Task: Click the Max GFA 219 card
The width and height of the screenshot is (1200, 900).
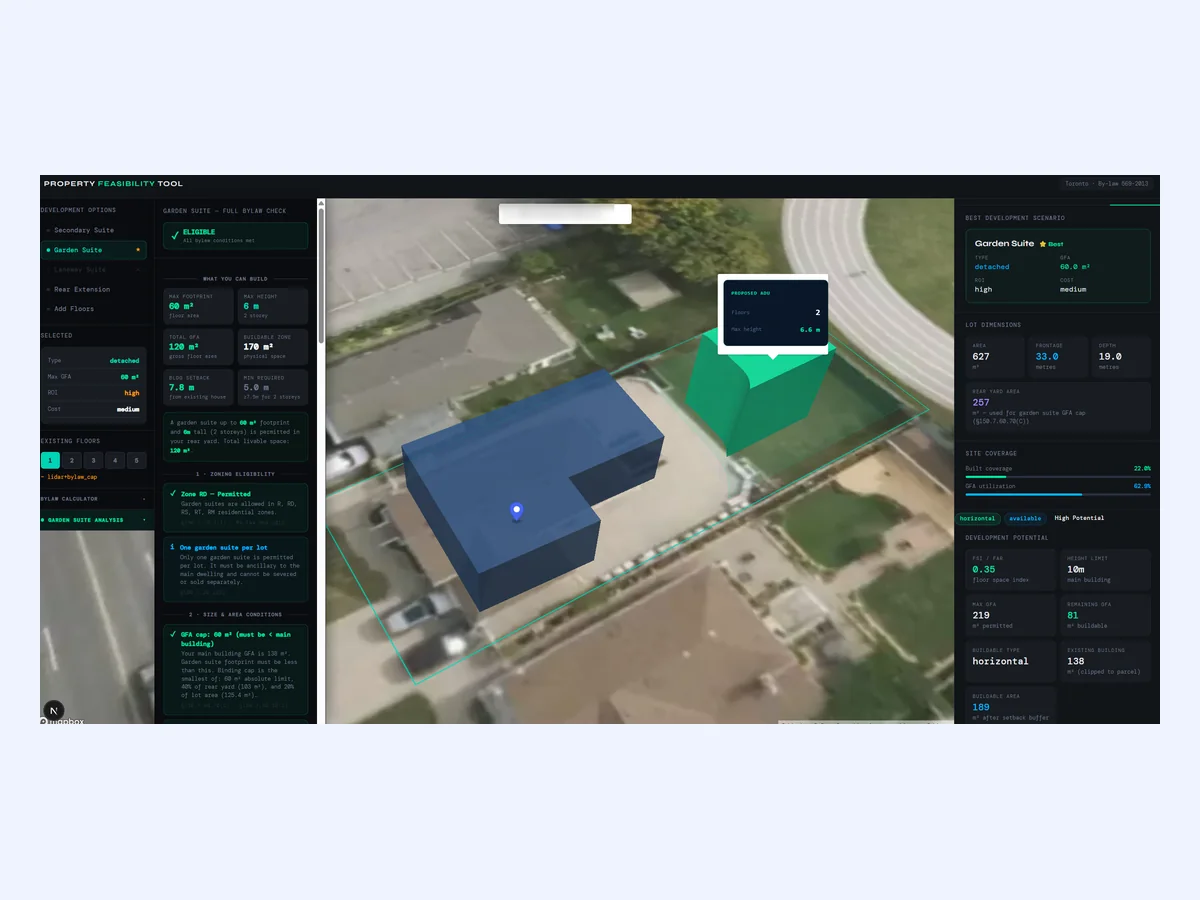Action: pos(1010,615)
